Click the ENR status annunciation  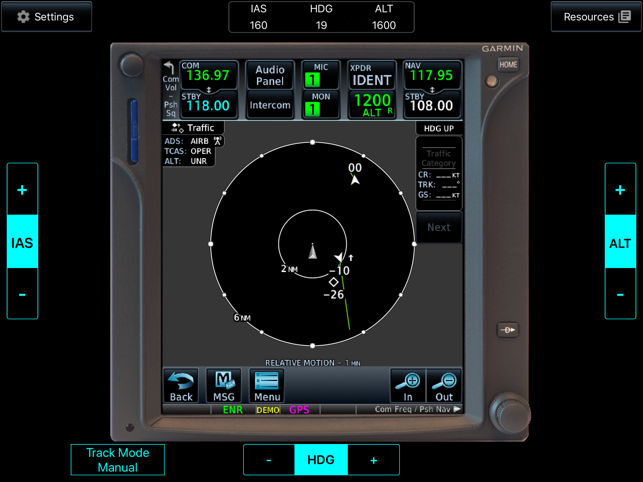pos(233,409)
